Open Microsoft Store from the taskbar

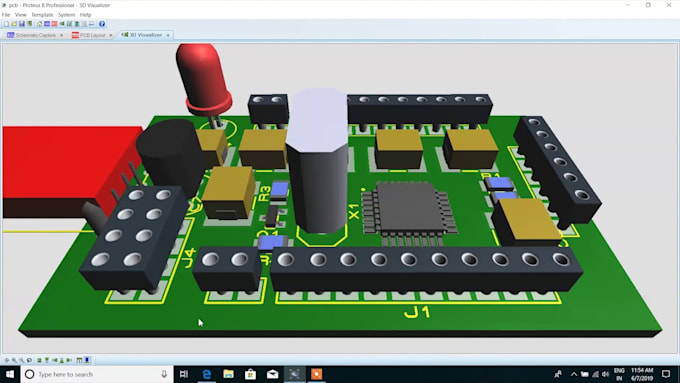pyautogui.click(x=250, y=374)
